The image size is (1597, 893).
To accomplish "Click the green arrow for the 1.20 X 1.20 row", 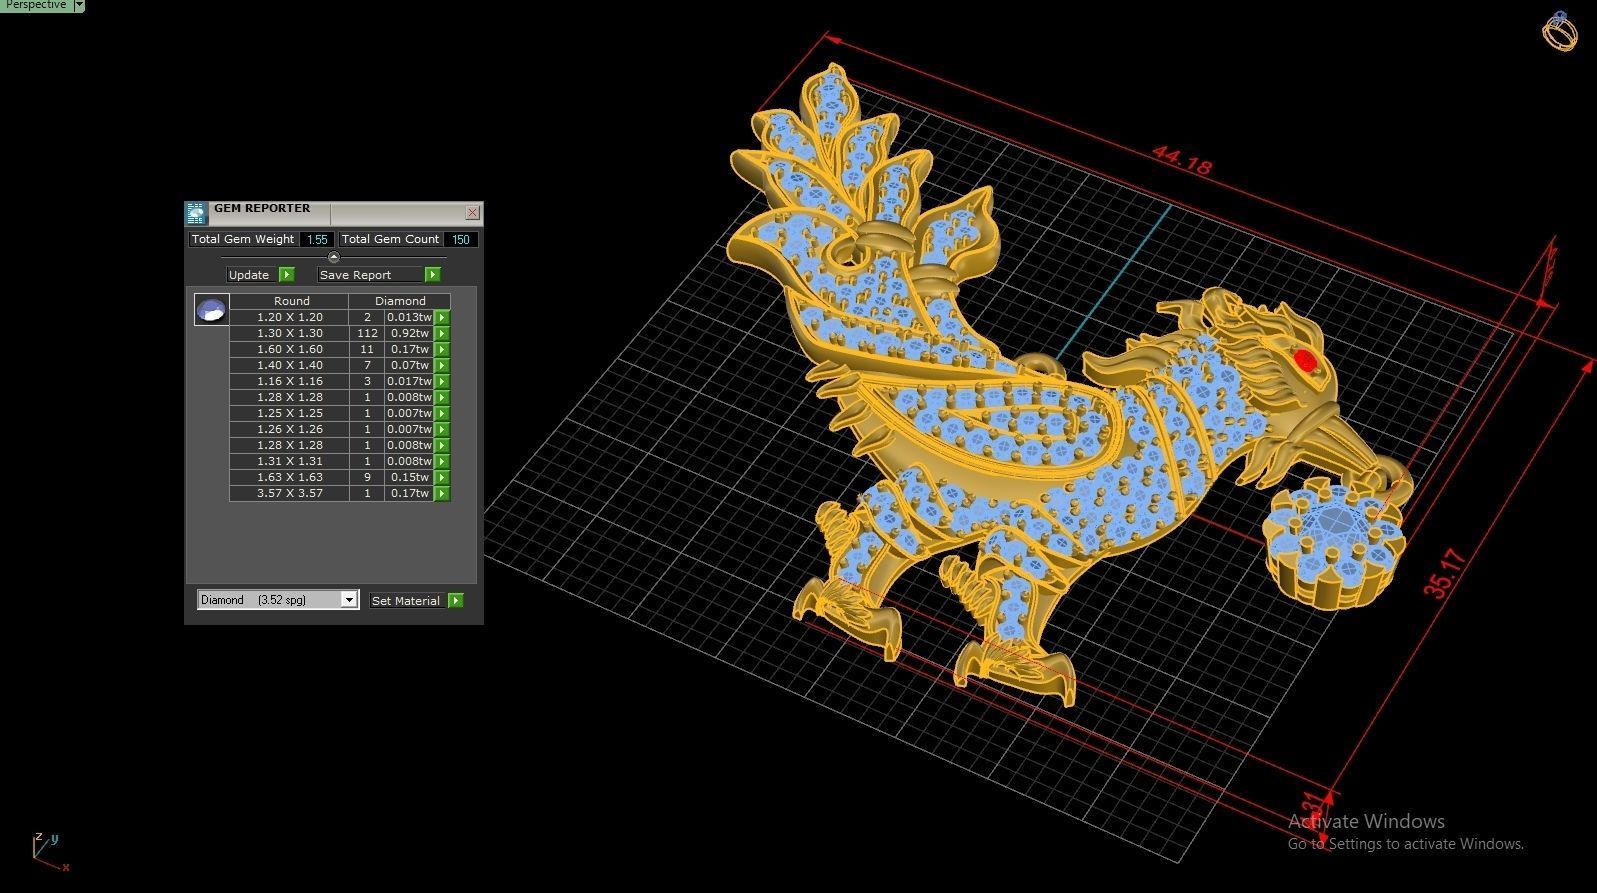I will (x=442, y=317).
